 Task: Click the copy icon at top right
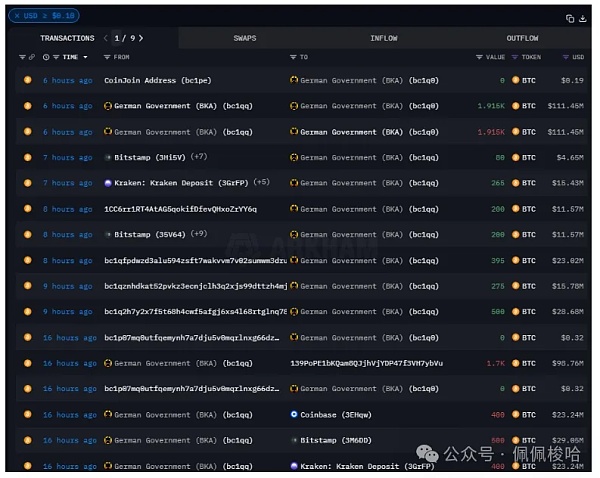[570, 18]
